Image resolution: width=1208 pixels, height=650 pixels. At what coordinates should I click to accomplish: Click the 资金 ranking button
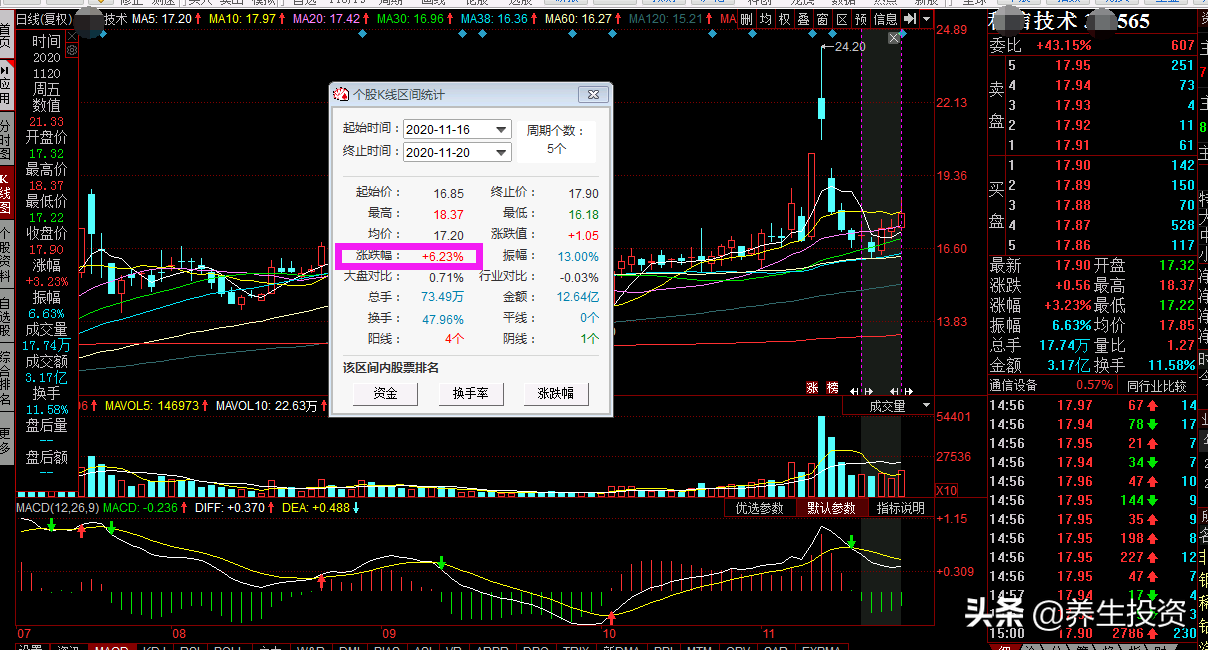pos(385,394)
